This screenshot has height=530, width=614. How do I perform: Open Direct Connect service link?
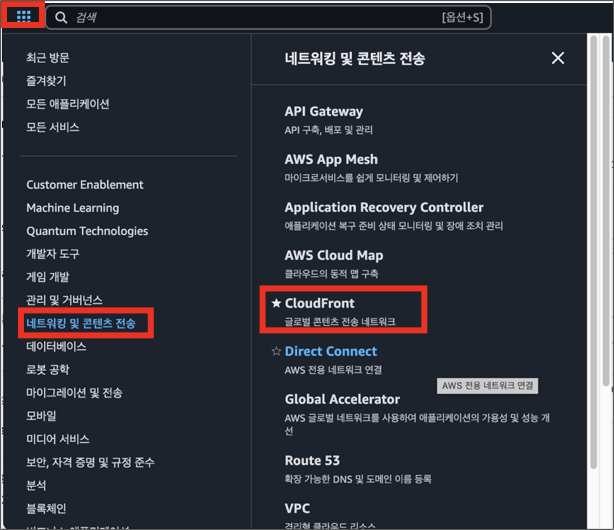coord(330,351)
